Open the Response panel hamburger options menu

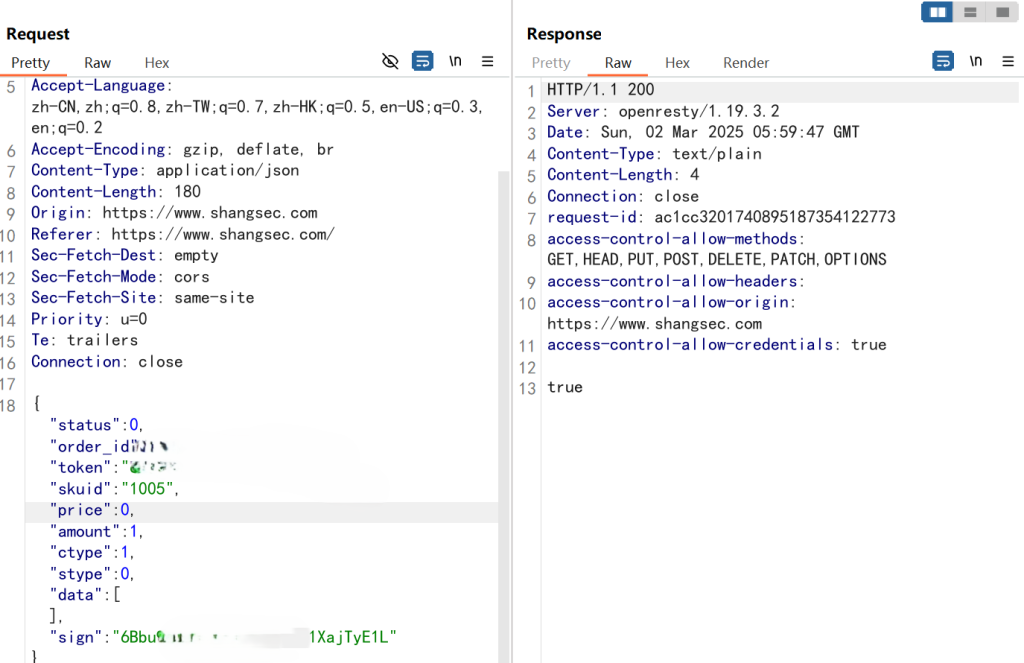pyautogui.click(x=1007, y=62)
